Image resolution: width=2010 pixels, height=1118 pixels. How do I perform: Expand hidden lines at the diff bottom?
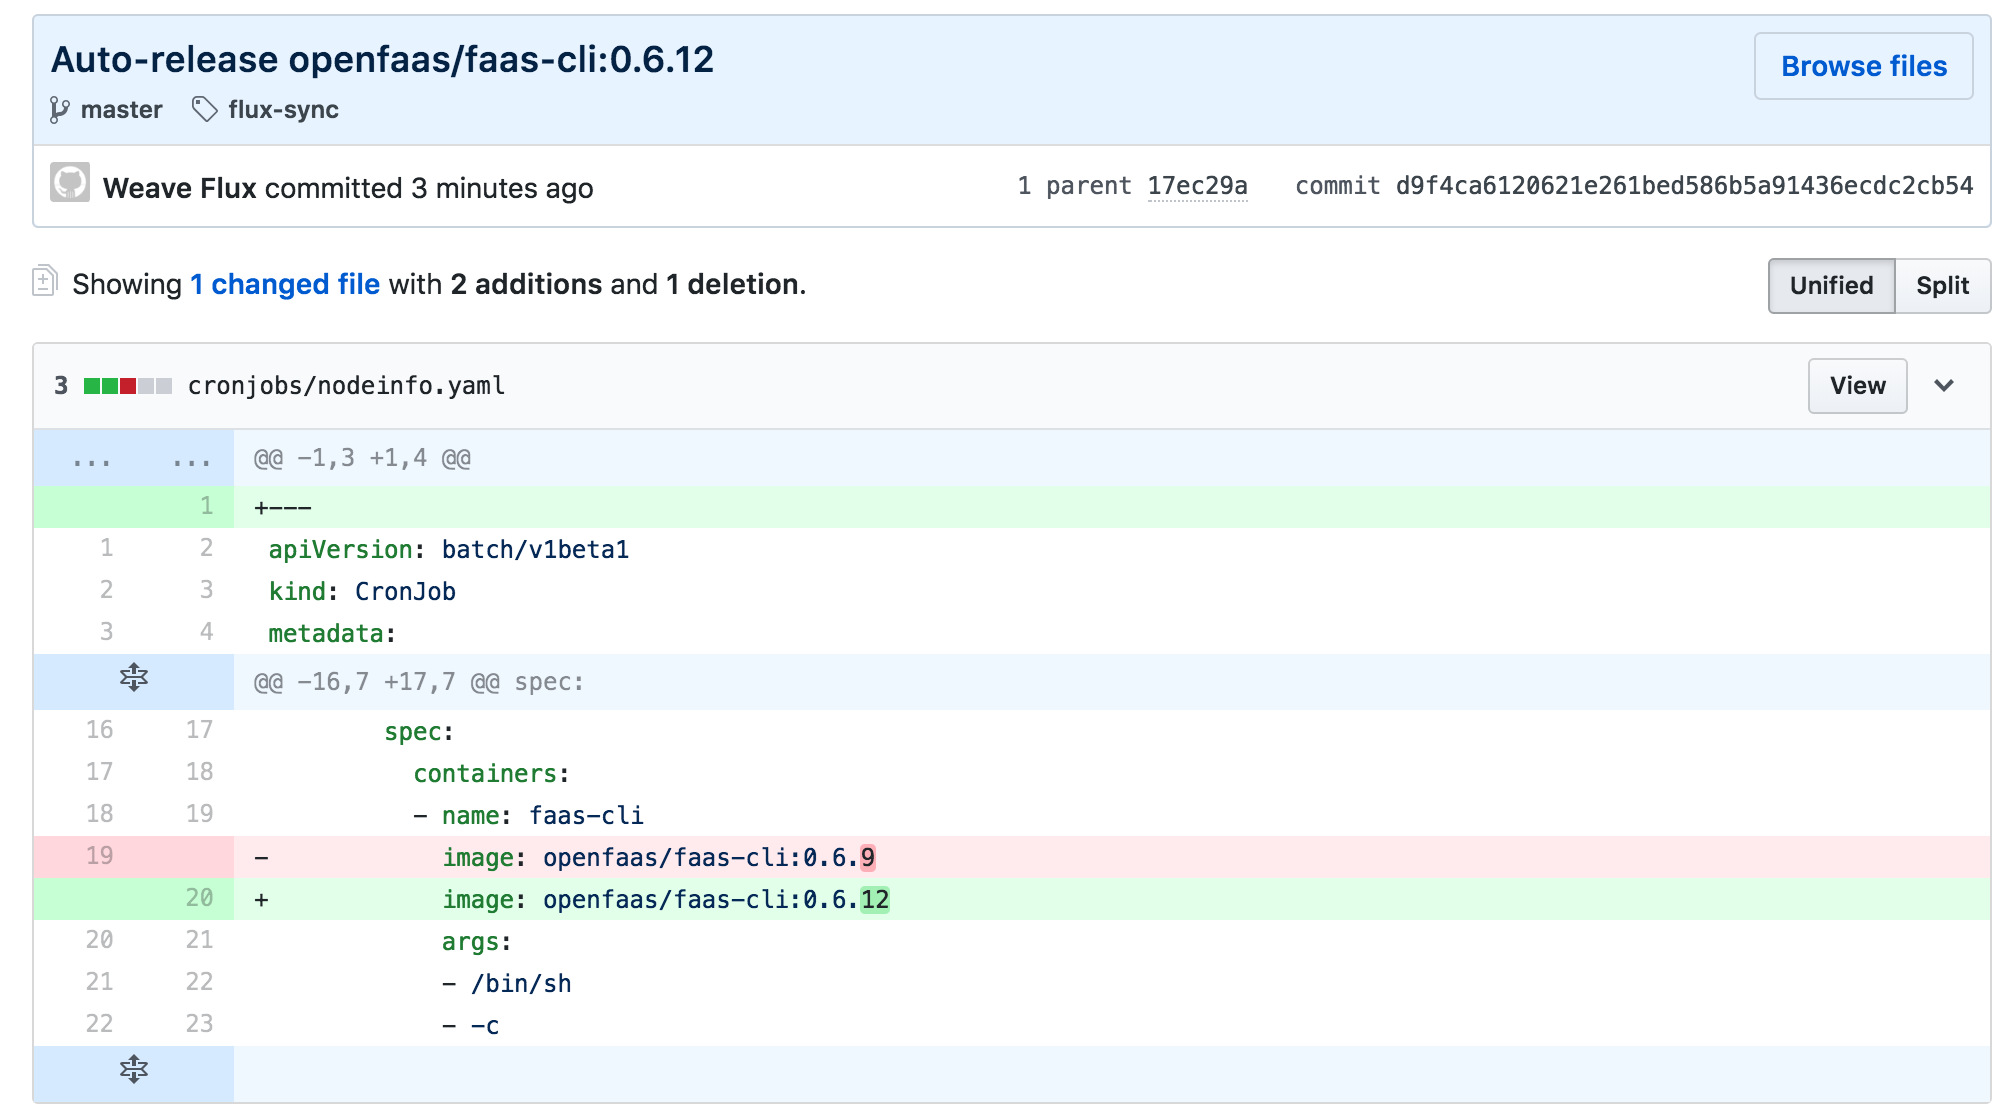134,1071
